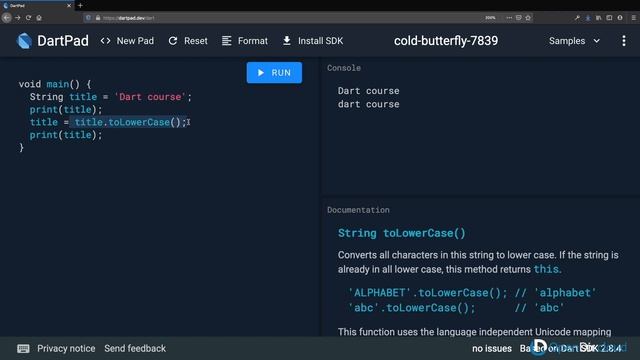Open the browser hamburger menu

633,18
